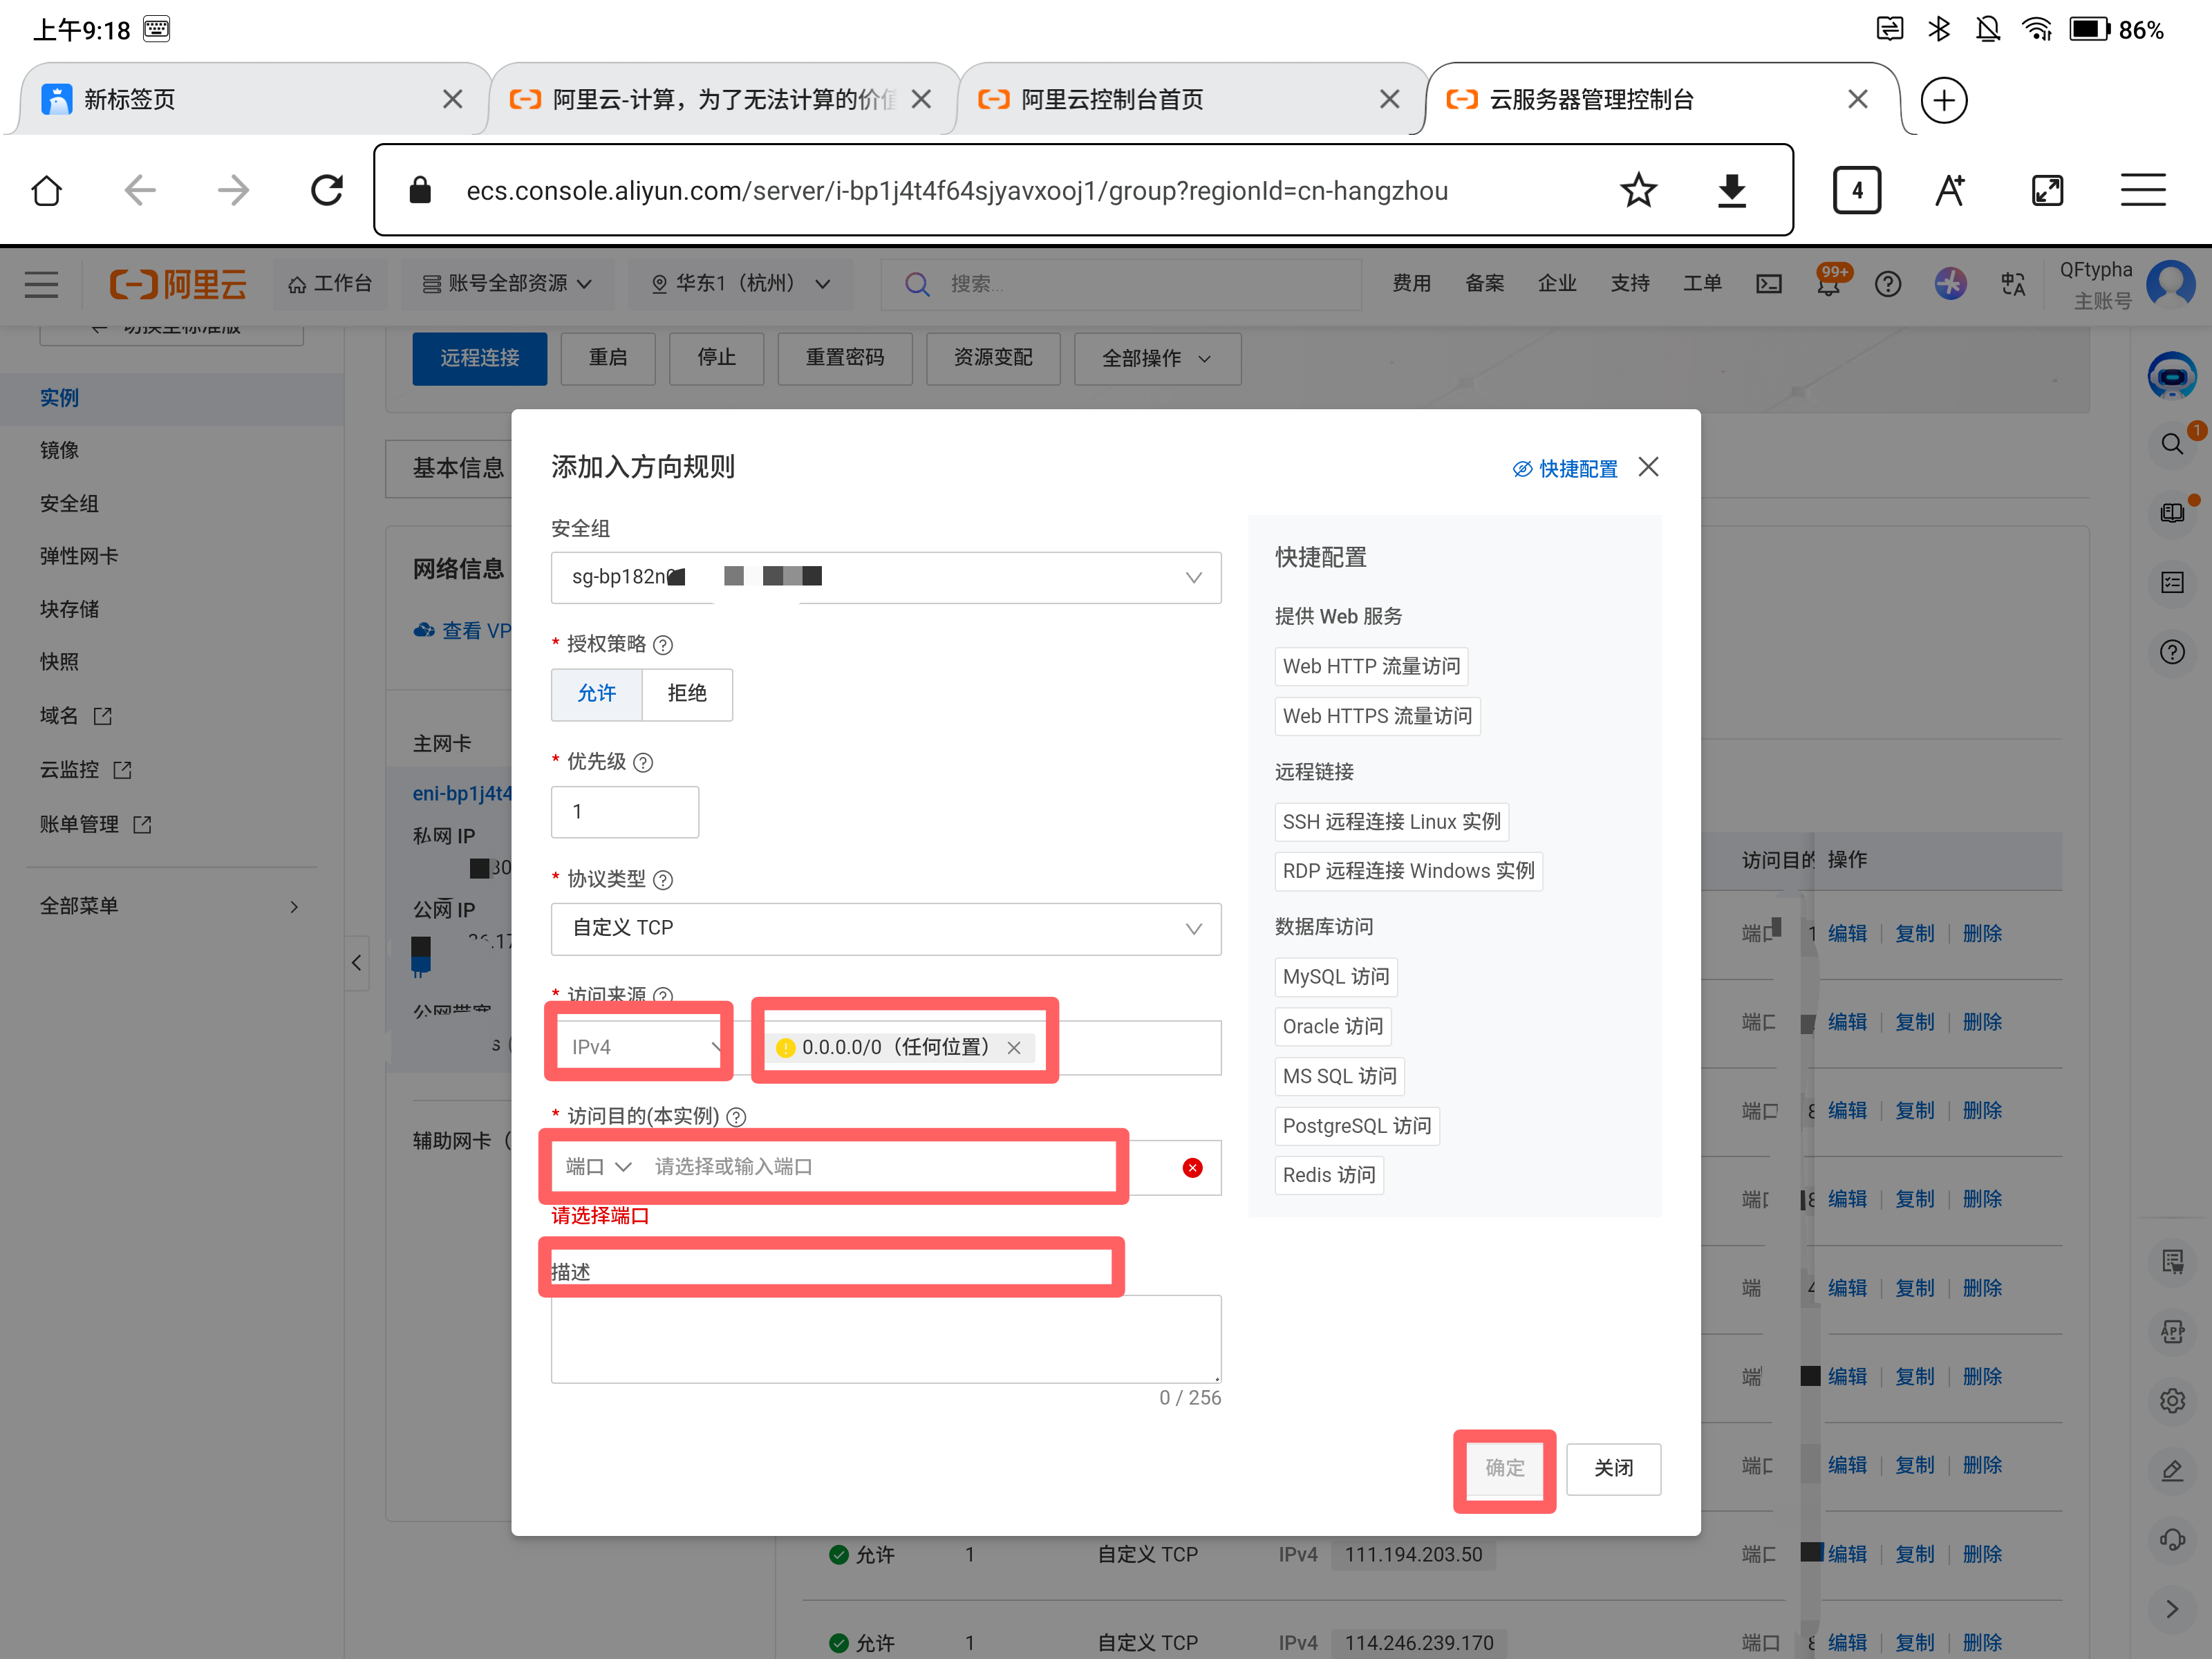Confirm the rule with 确定 button
This screenshot has width=2212, height=1659.
[1504, 1469]
